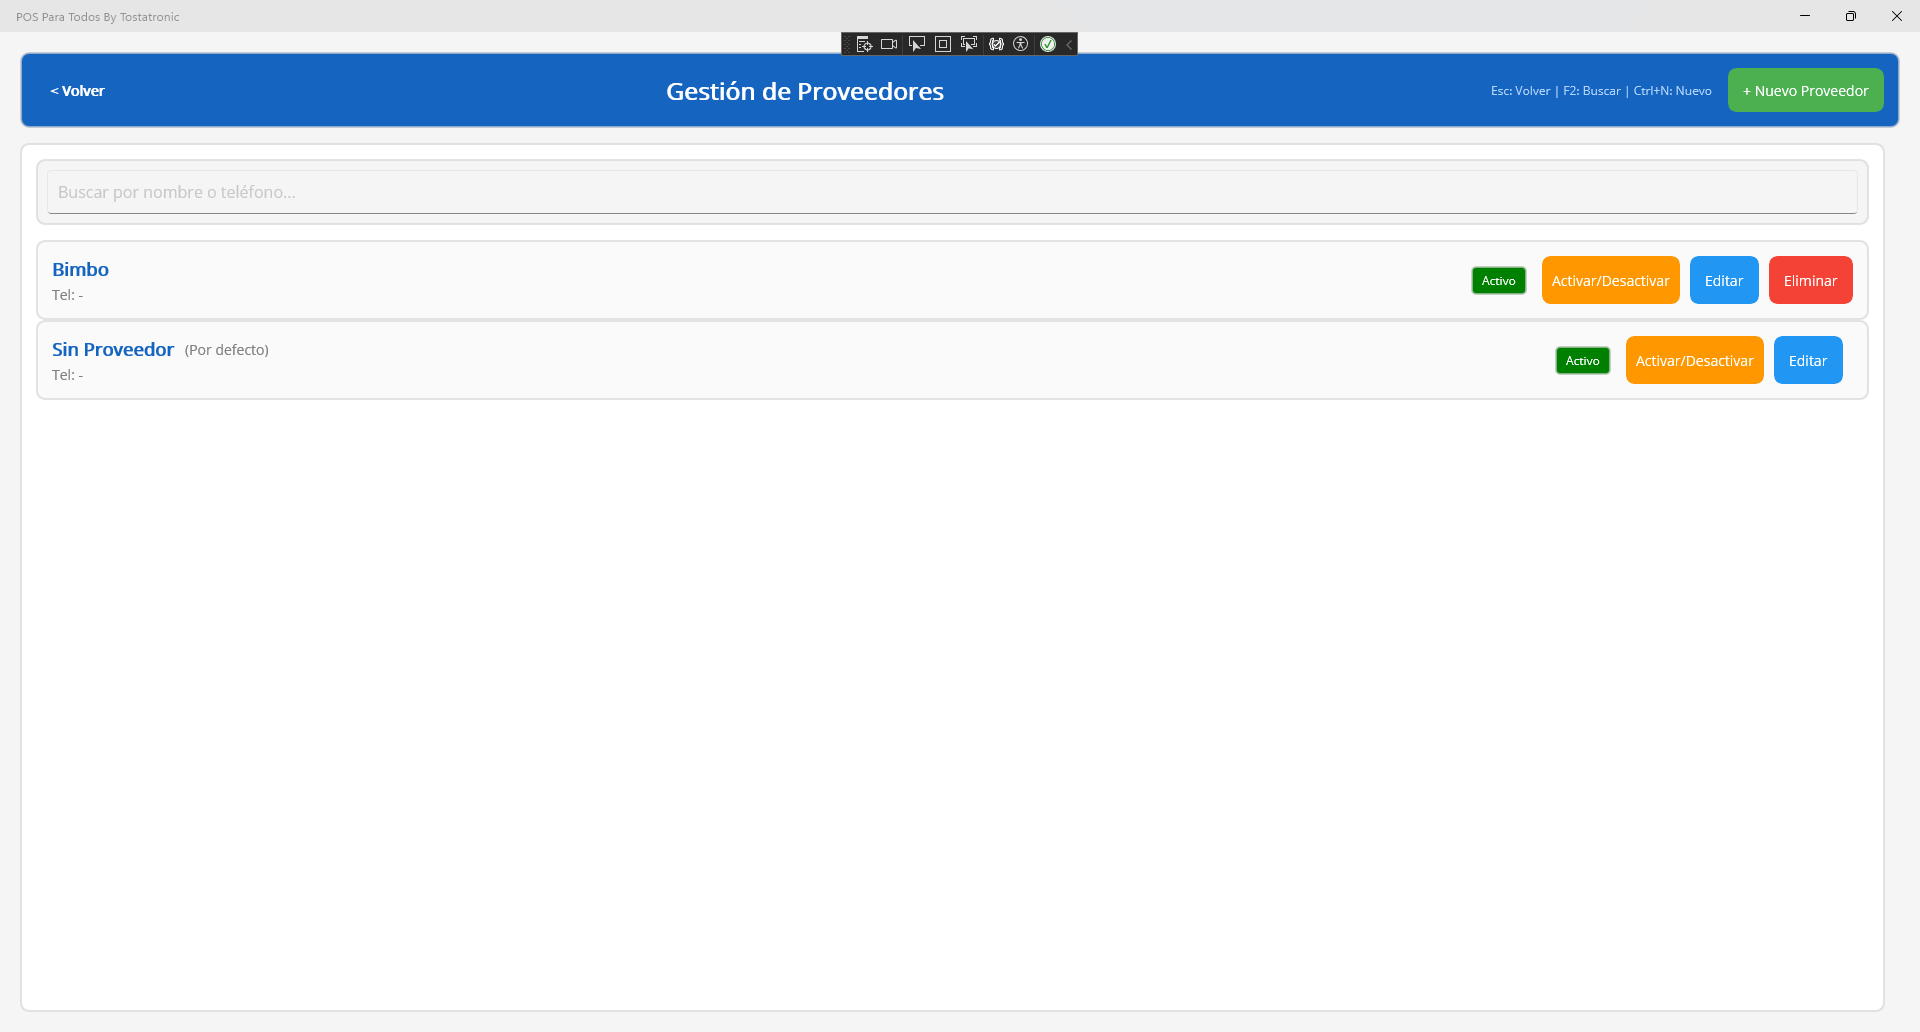Click the binding diagnostics braces icon

[996, 44]
